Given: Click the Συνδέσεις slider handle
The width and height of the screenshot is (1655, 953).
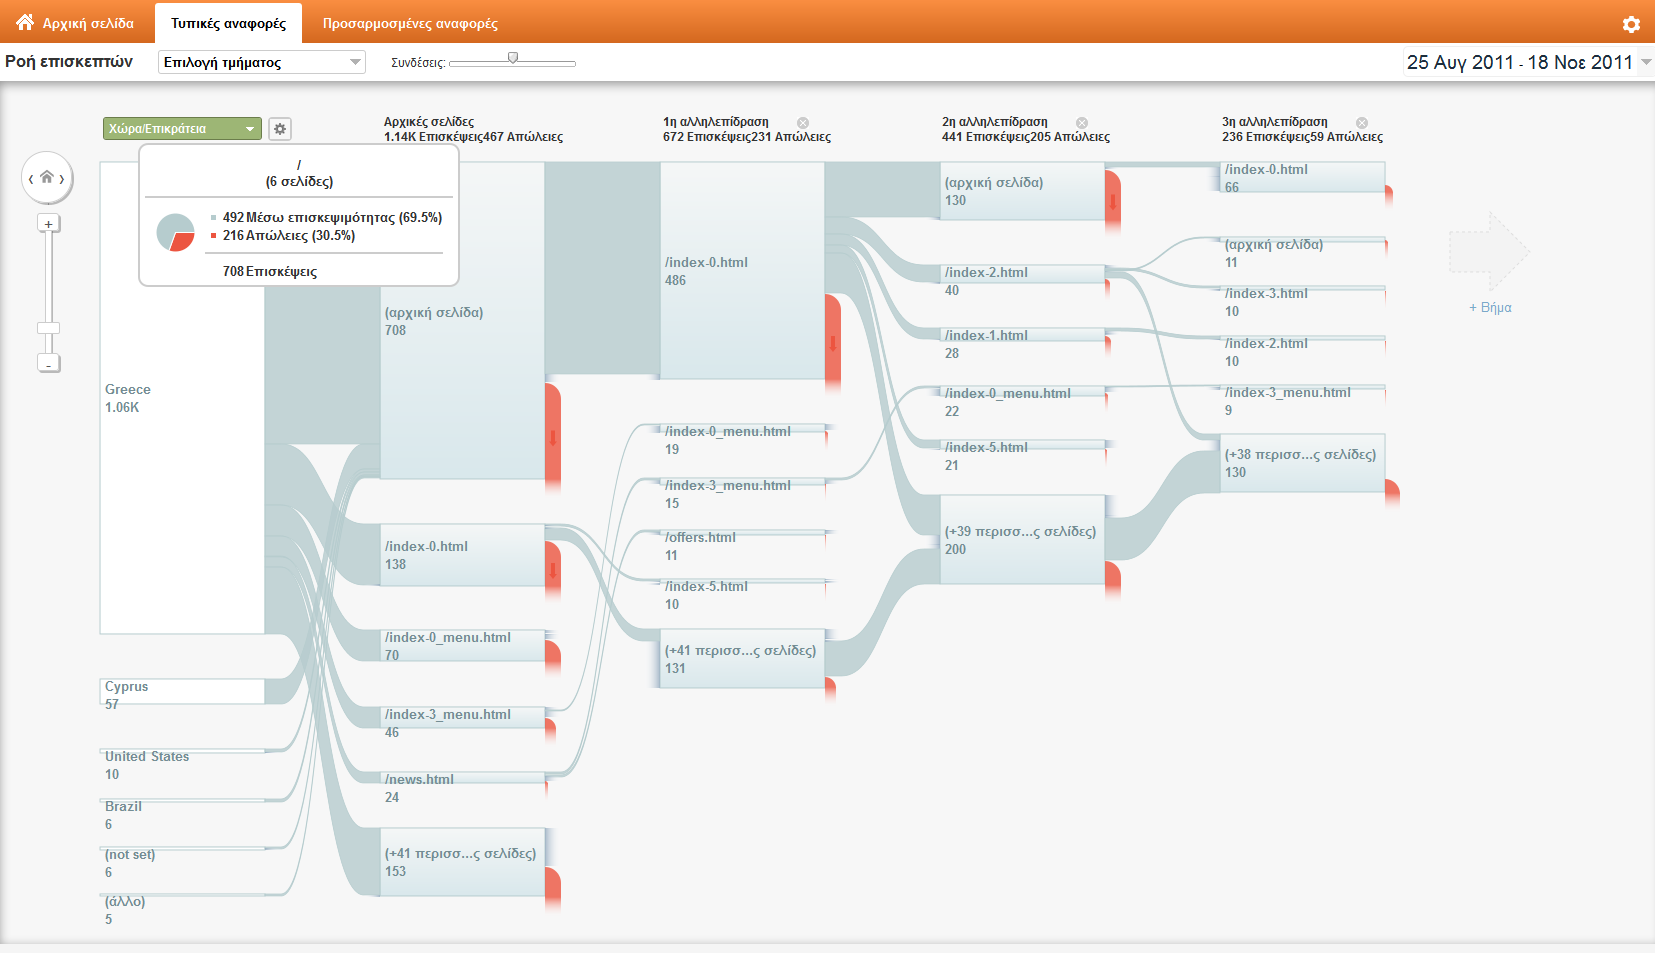Looking at the screenshot, I should [513, 59].
